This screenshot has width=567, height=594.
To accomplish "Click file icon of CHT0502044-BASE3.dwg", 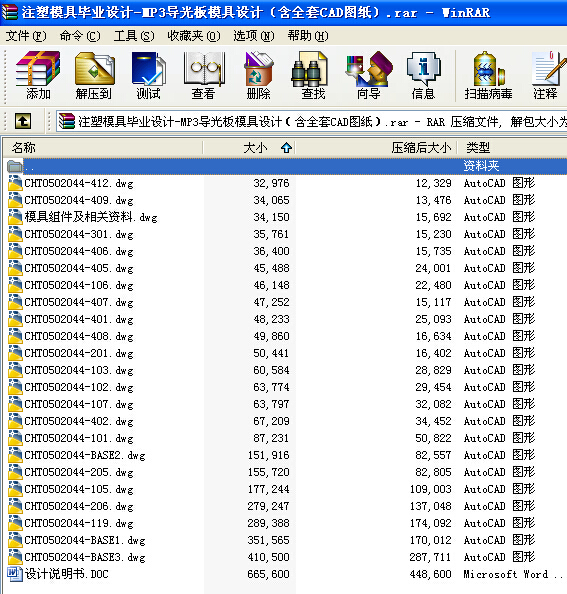I will point(15,557).
